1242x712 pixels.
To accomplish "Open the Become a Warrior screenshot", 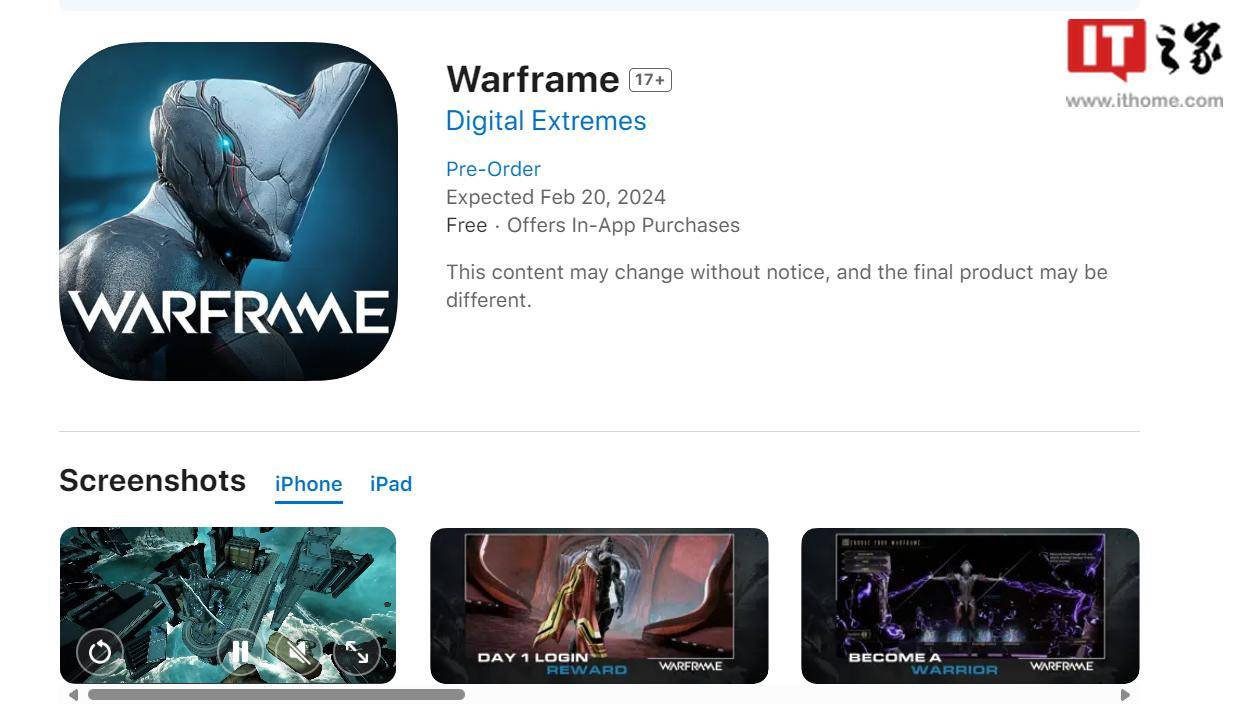I will click(970, 606).
